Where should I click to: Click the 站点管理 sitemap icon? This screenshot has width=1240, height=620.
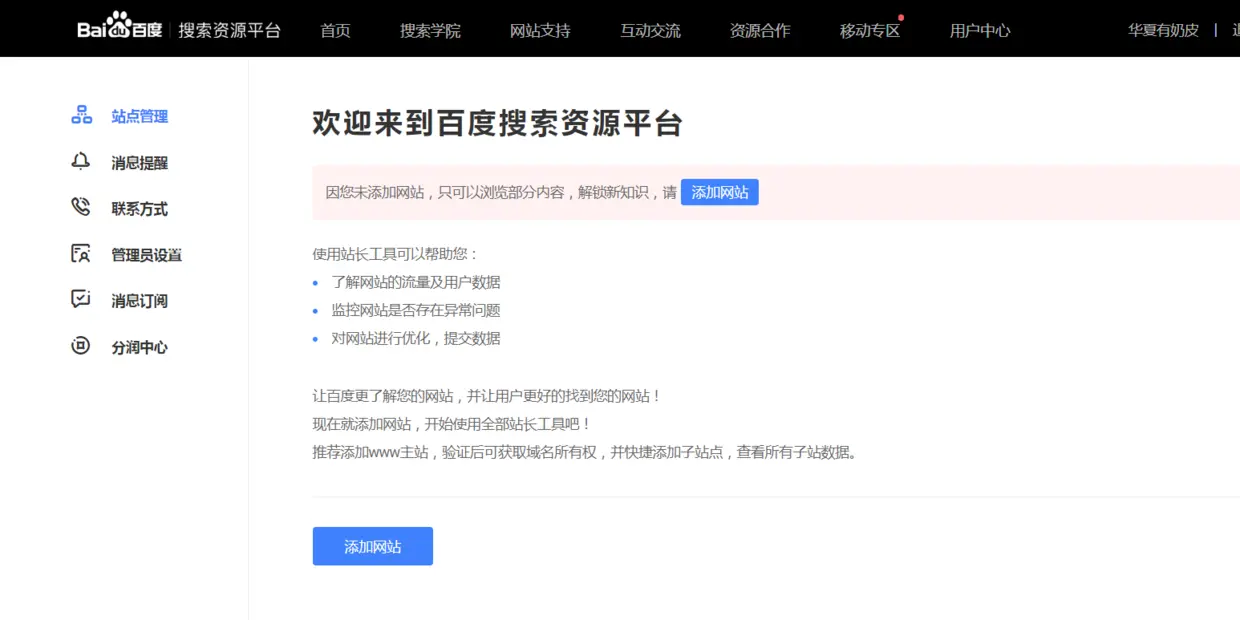pyautogui.click(x=81, y=115)
